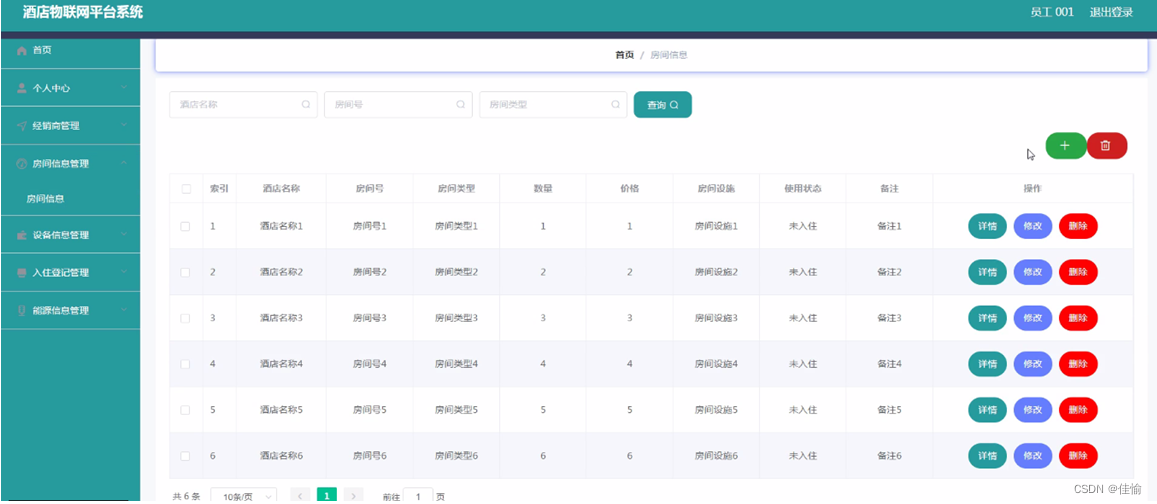This screenshot has width=1157, height=504.
Task: Click the green plus add button
Action: (1065, 146)
